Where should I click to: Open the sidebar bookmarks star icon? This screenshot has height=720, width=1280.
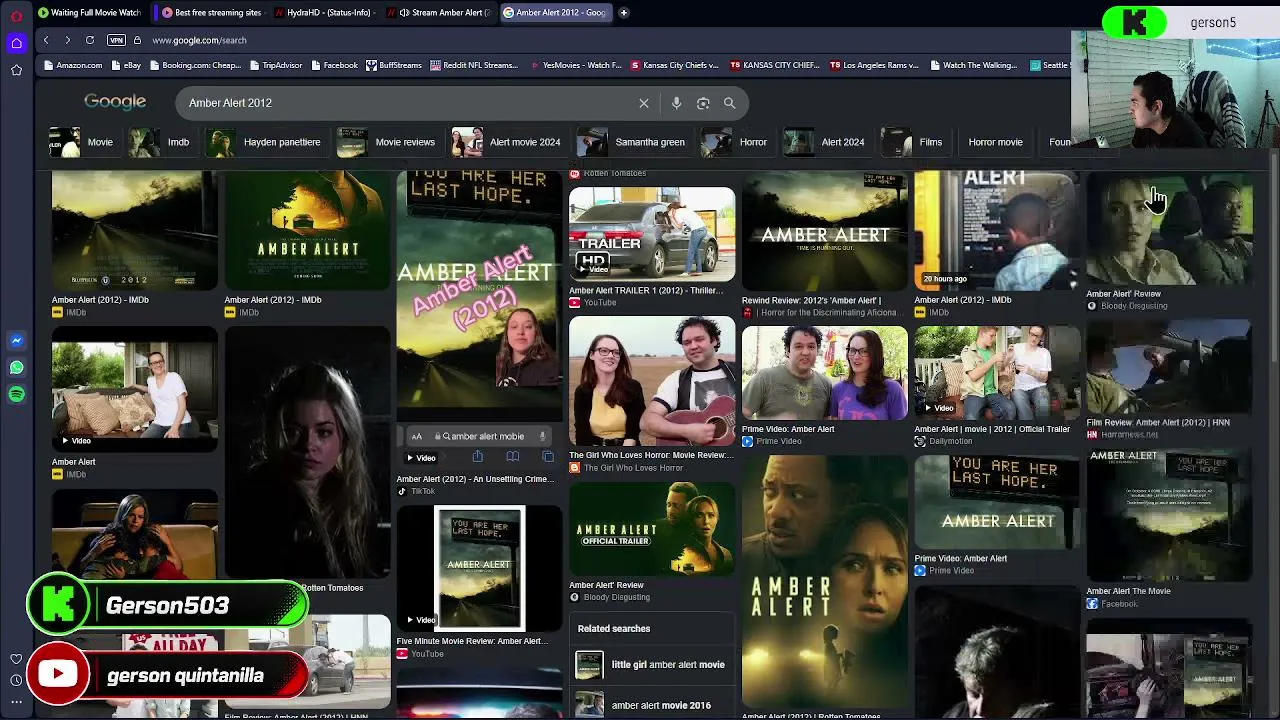click(x=16, y=70)
